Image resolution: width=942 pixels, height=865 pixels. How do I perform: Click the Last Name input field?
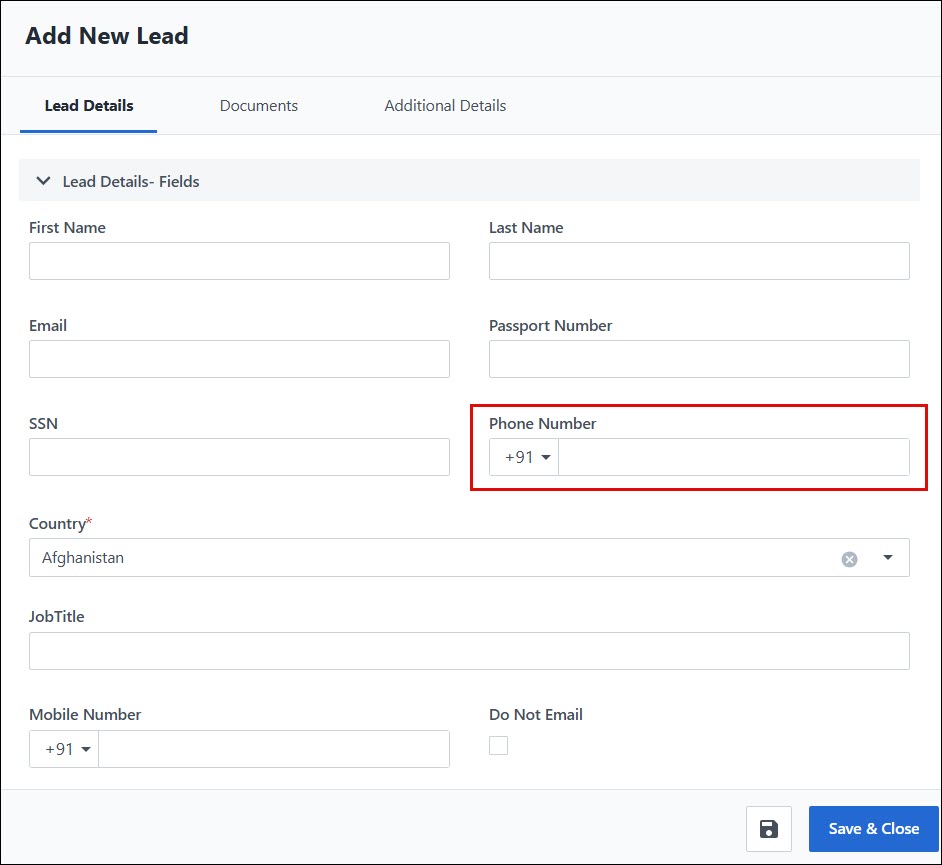pos(699,261)
